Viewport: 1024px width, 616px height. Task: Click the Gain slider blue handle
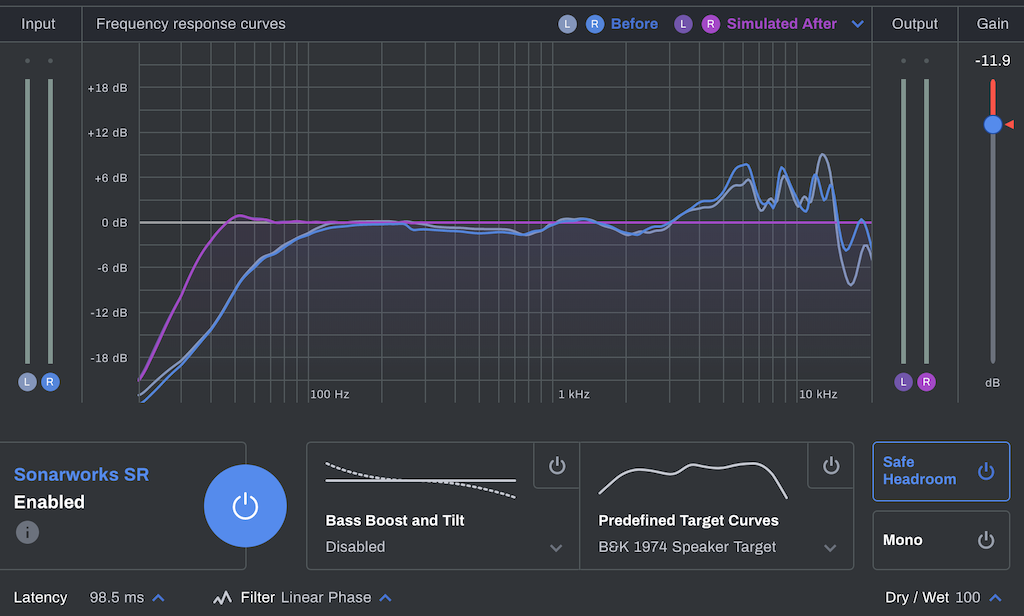[992, 124]
